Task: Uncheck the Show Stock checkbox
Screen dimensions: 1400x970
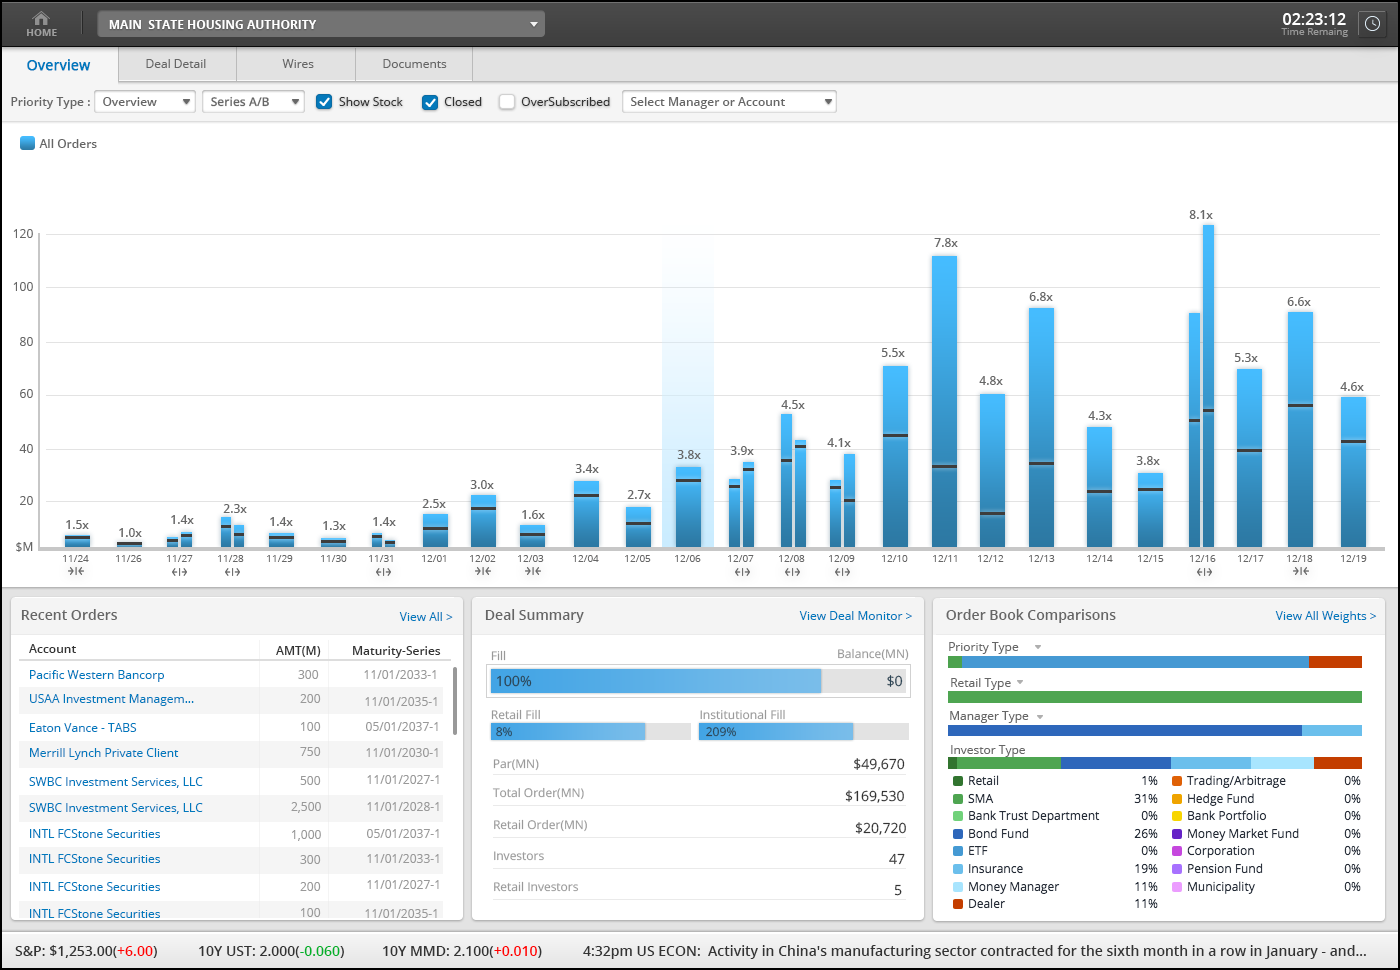Action: pyautogui.click(x=324, y=102)
